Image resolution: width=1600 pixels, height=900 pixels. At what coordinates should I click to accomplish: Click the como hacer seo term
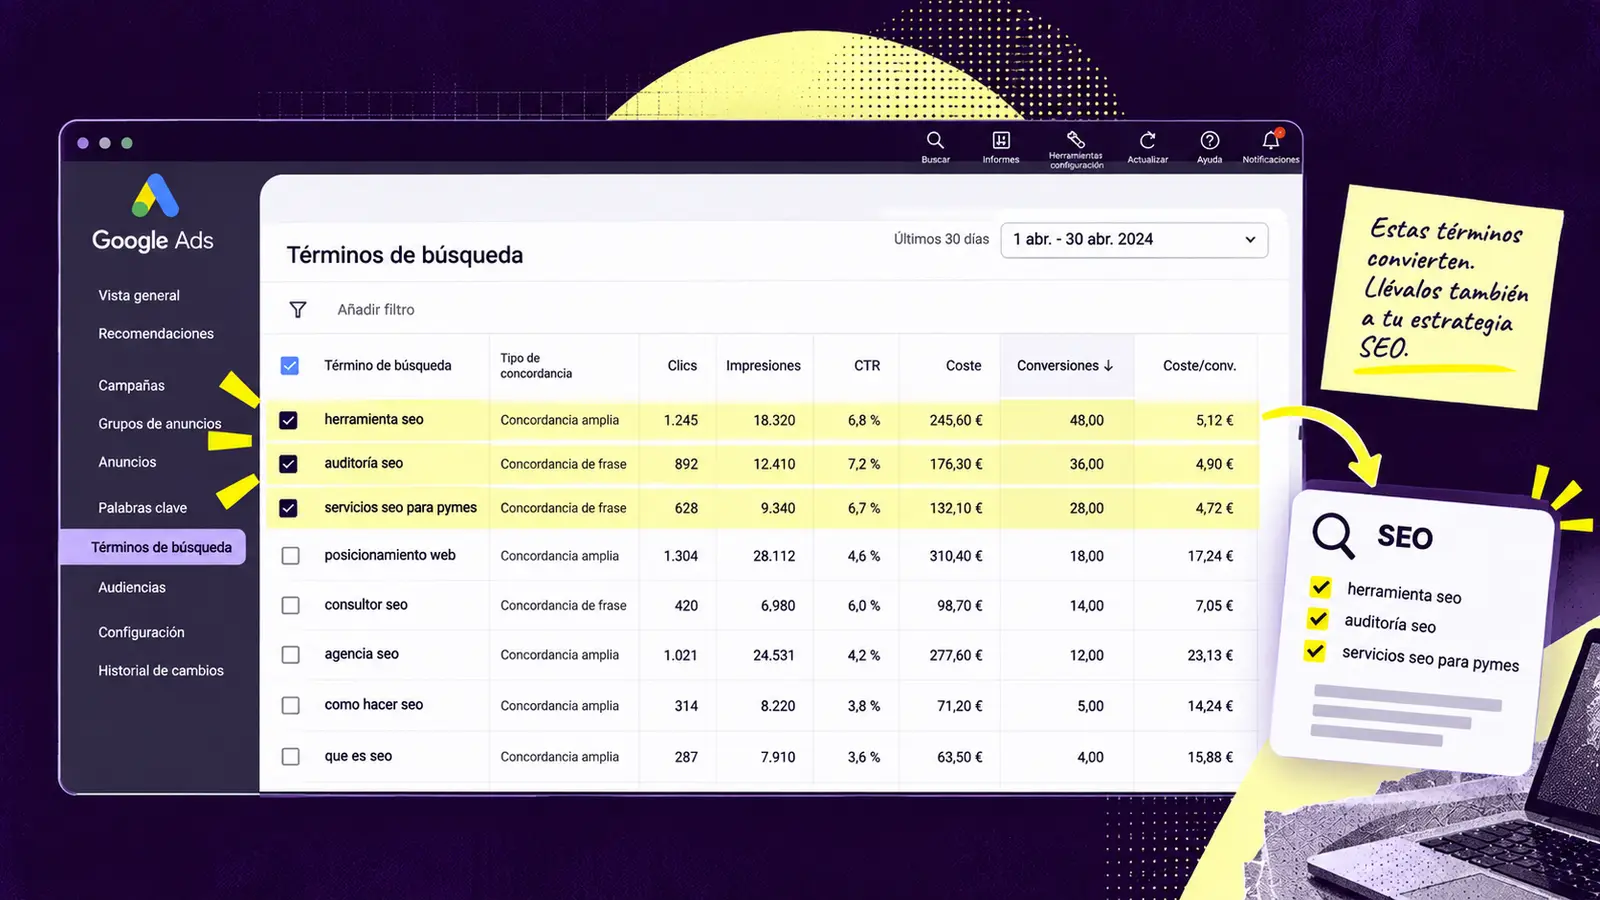(374, 705)
